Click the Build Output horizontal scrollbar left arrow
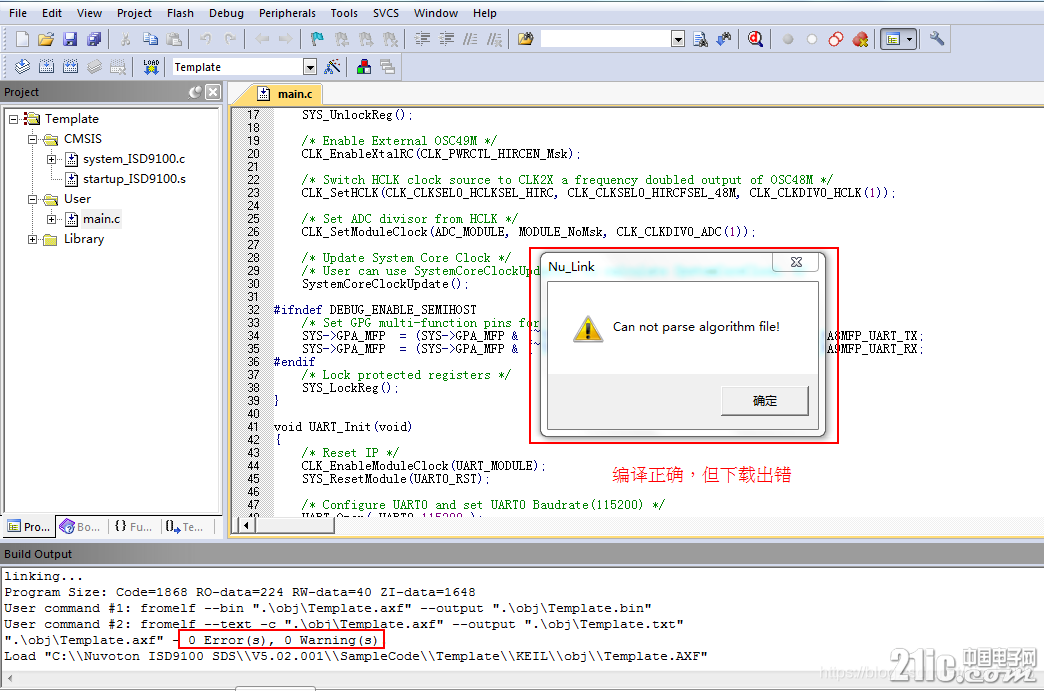Image resolution: width=1044 pixels, height=691 pixels. pos(9,678)
